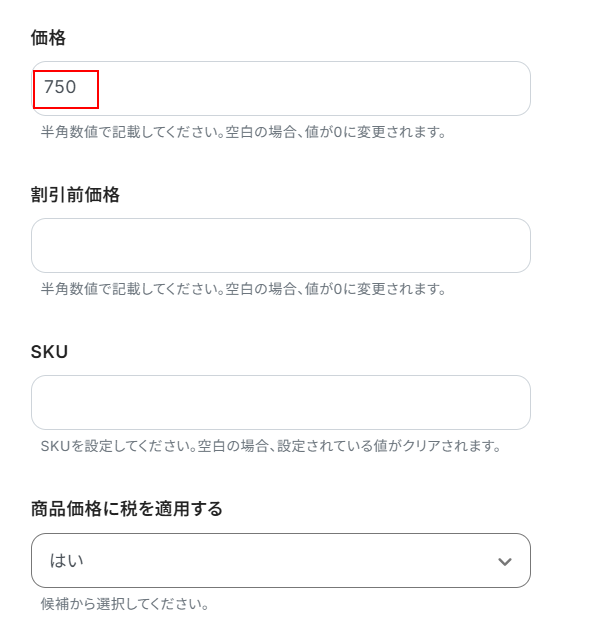Select the はい value shown in the dropdown
This screenshot has height=638, width=613.
67,561
